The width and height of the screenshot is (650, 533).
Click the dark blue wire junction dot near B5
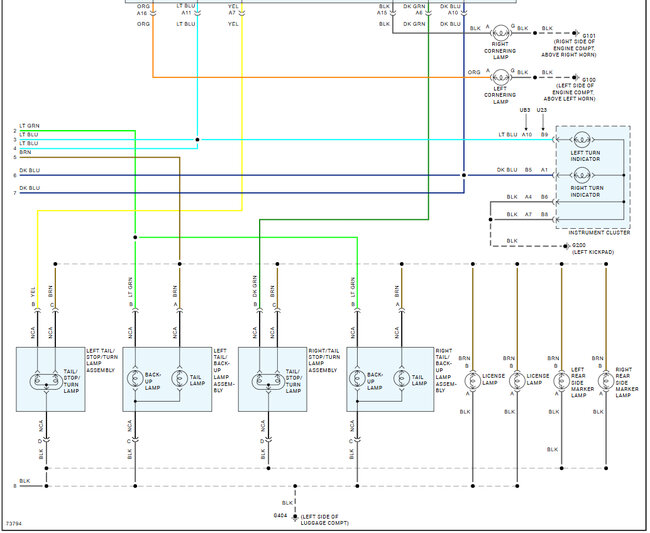coord(464,175)
